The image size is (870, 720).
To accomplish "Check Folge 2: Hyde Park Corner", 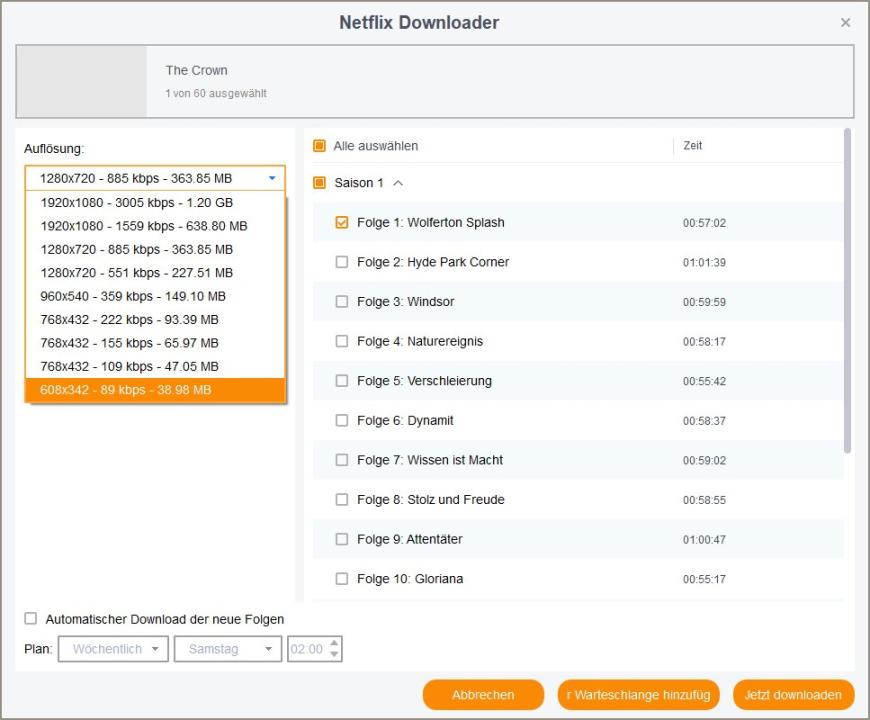I will [342, 262].
